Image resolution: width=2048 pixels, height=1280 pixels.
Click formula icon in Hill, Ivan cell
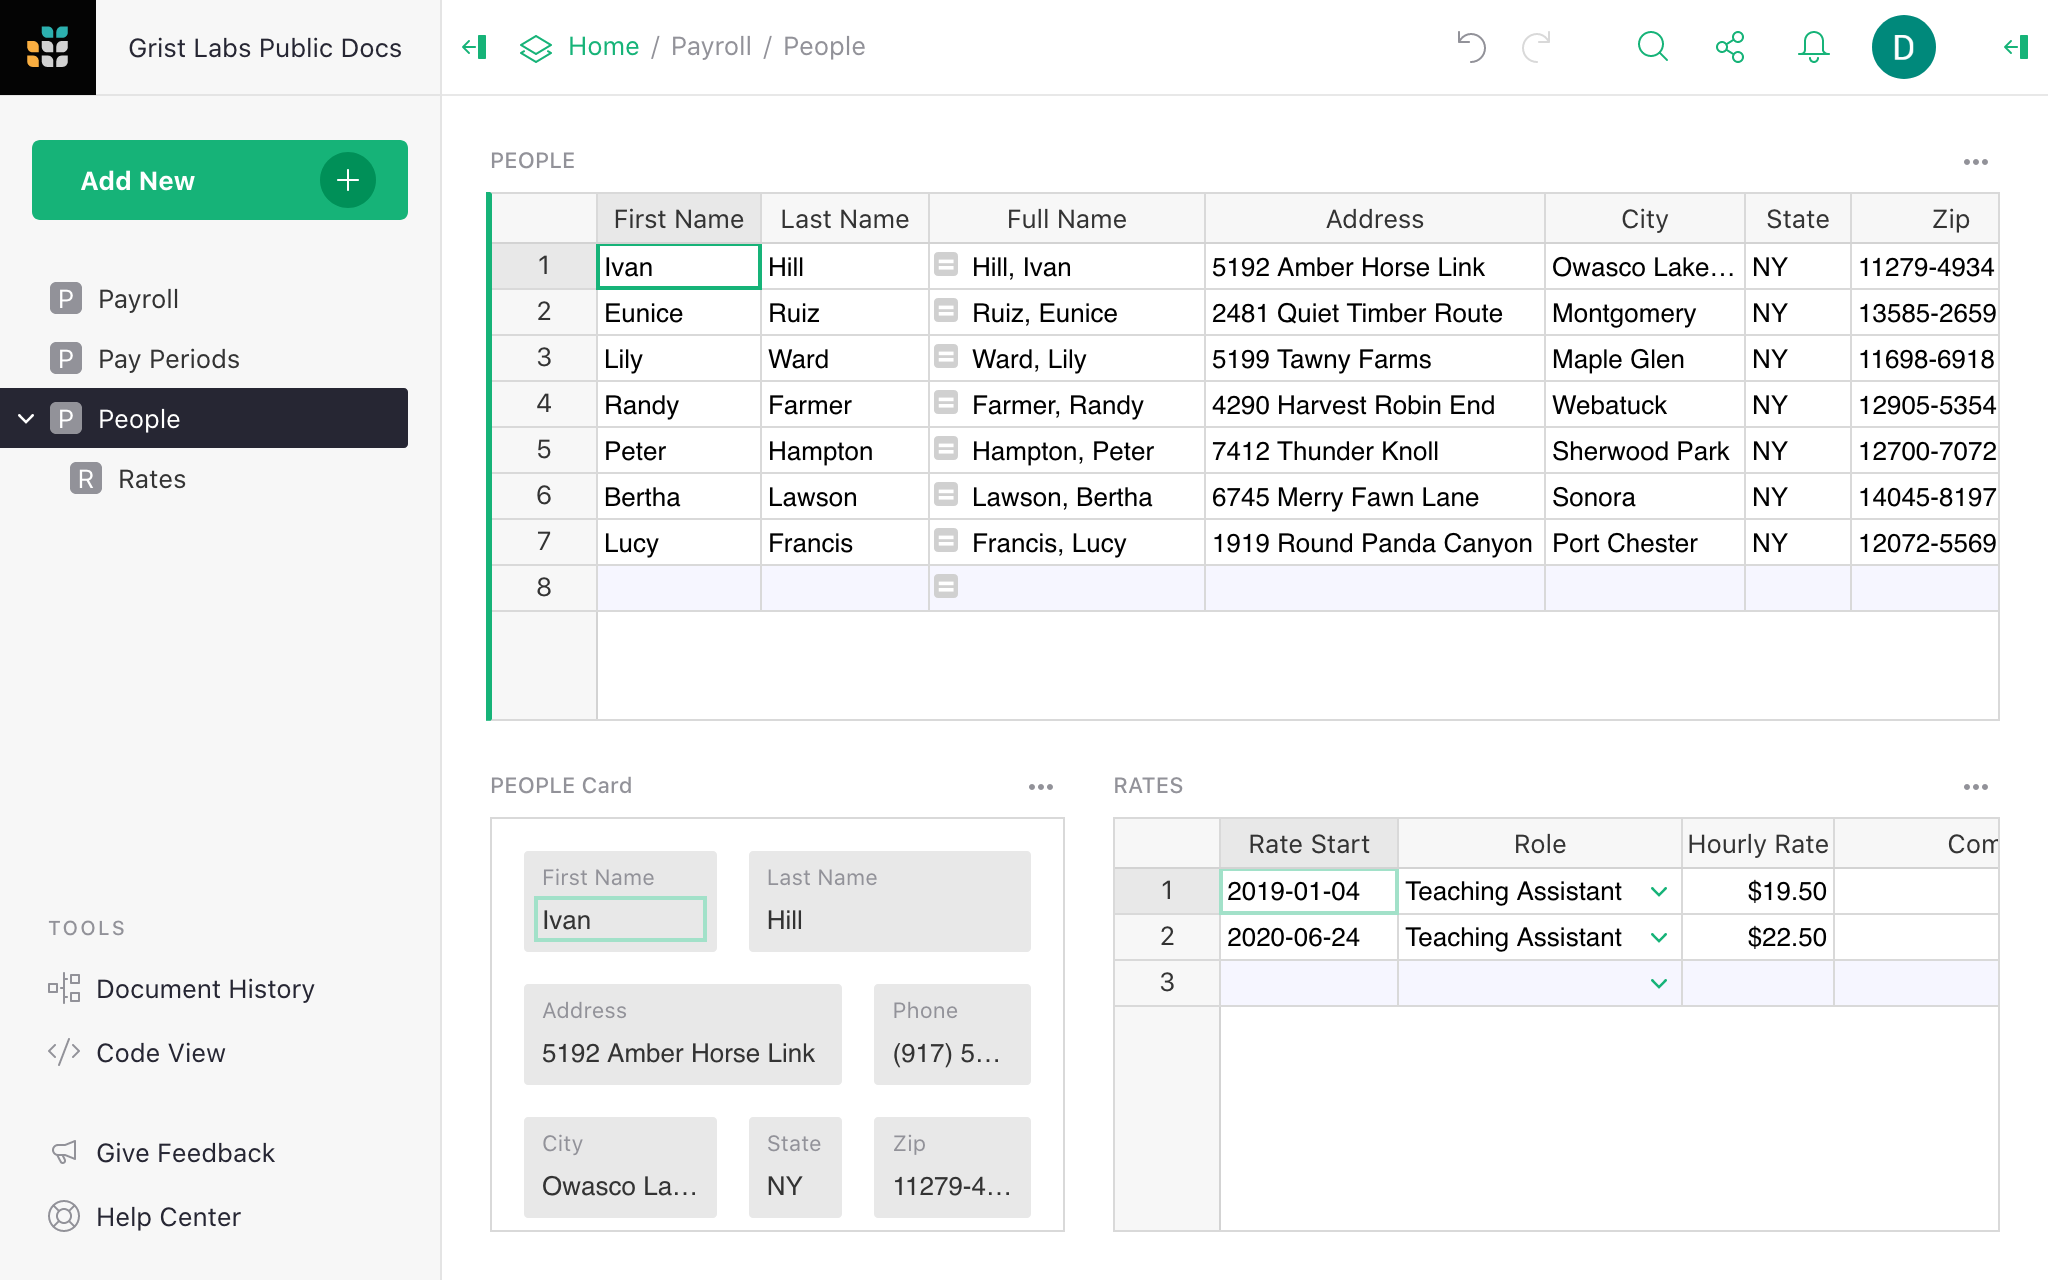coord(946,265)
